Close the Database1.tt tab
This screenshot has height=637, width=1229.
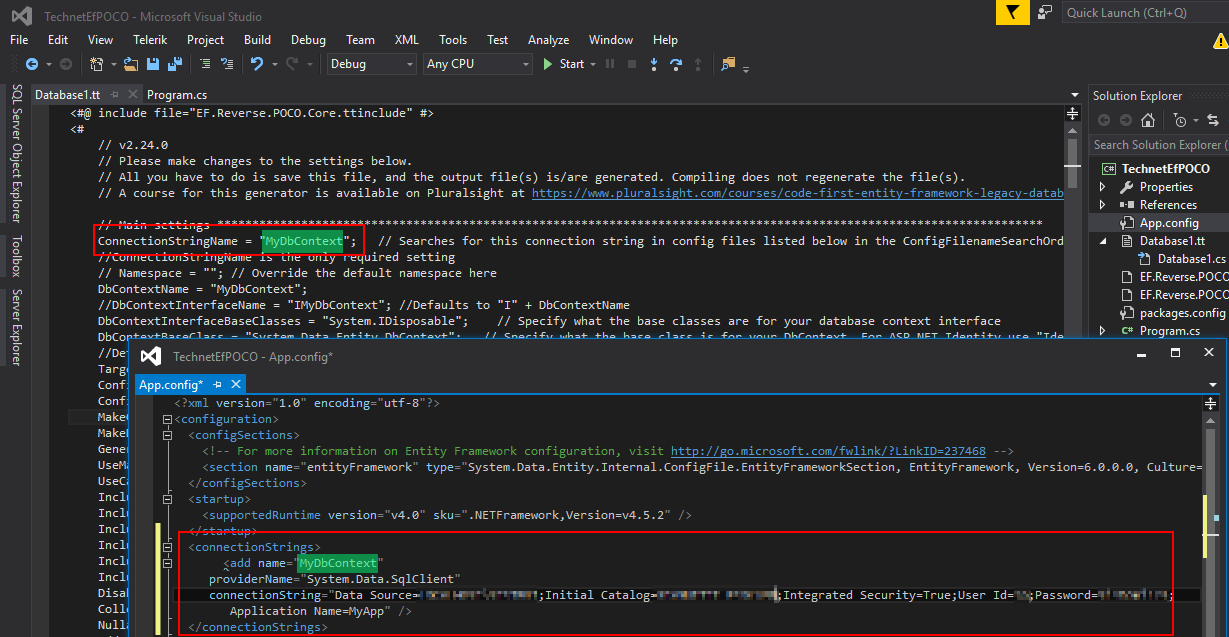tap(135, 95)
